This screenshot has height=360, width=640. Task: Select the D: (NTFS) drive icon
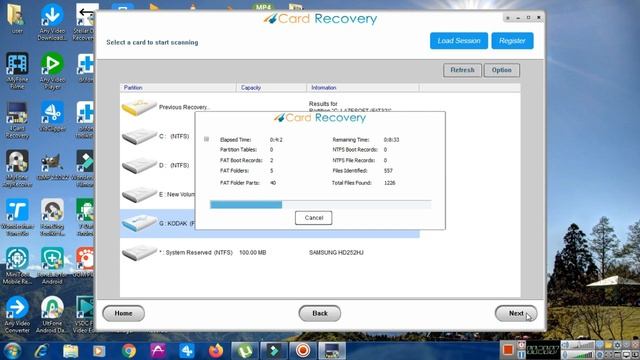pyautogui.click(x=139, y=165)
